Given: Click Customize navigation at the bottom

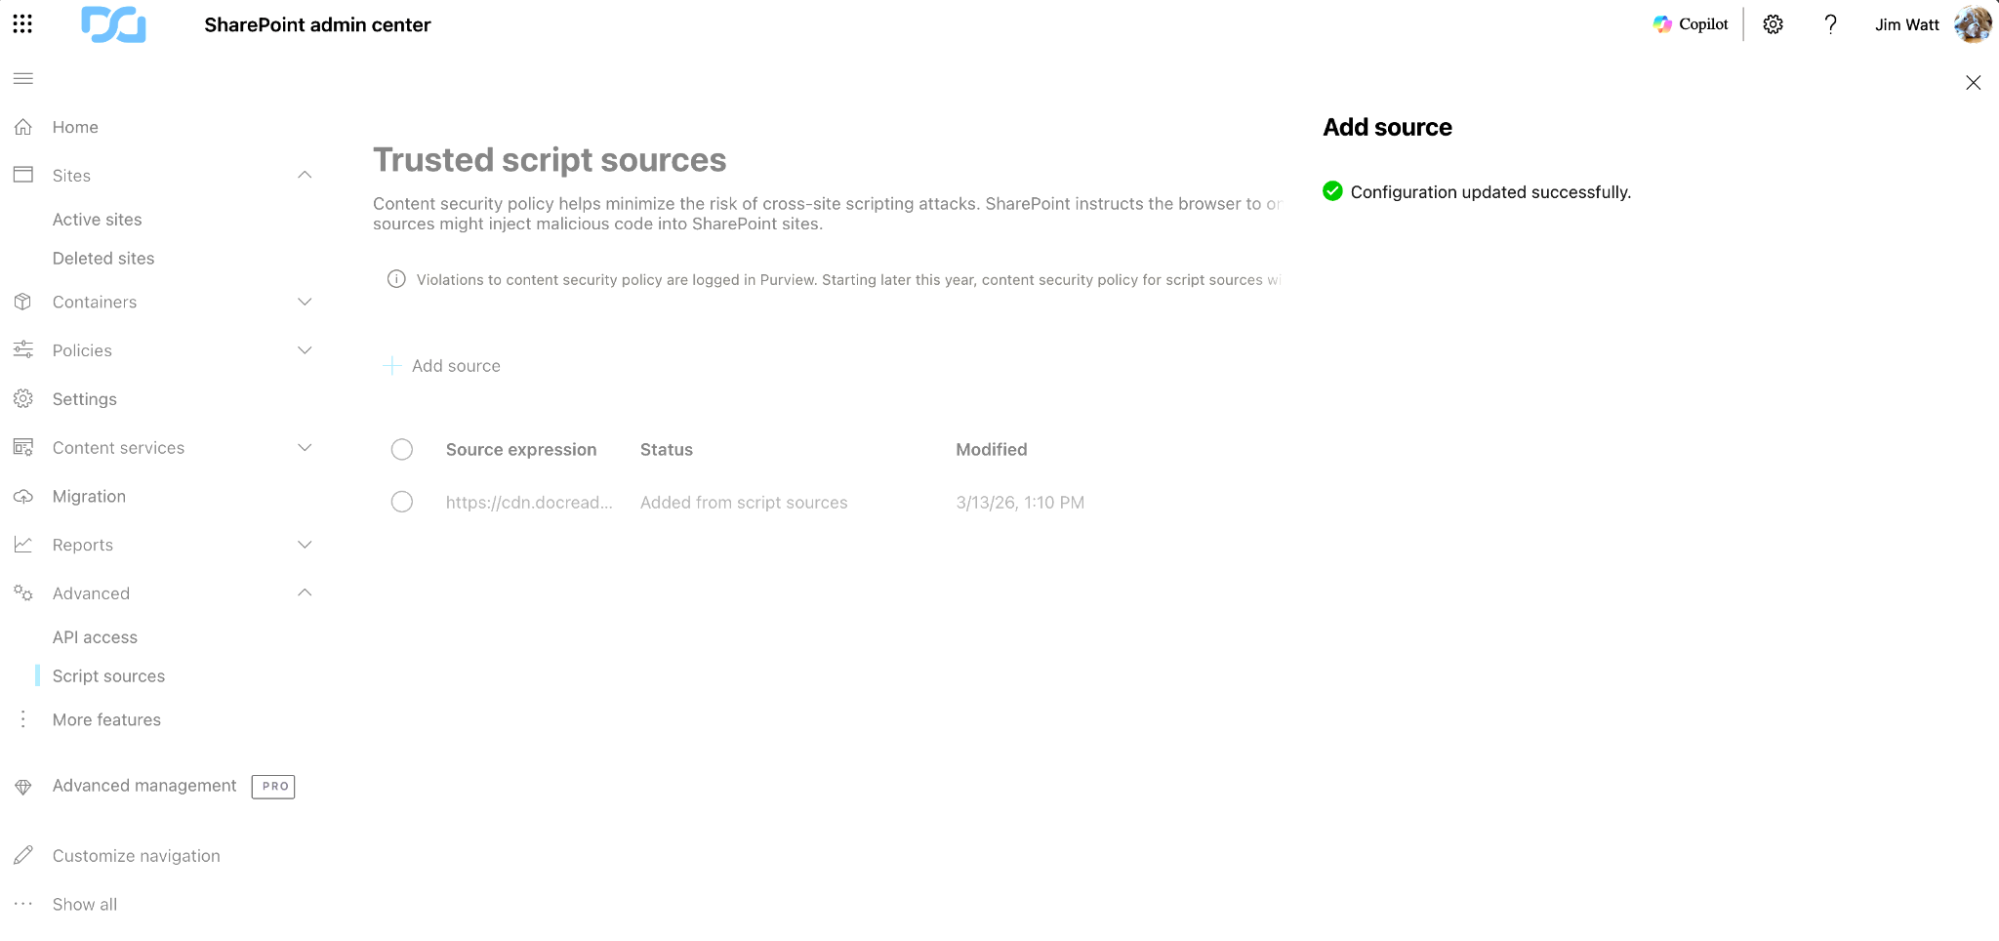Looking at the screenshot, I should point(136,855).
